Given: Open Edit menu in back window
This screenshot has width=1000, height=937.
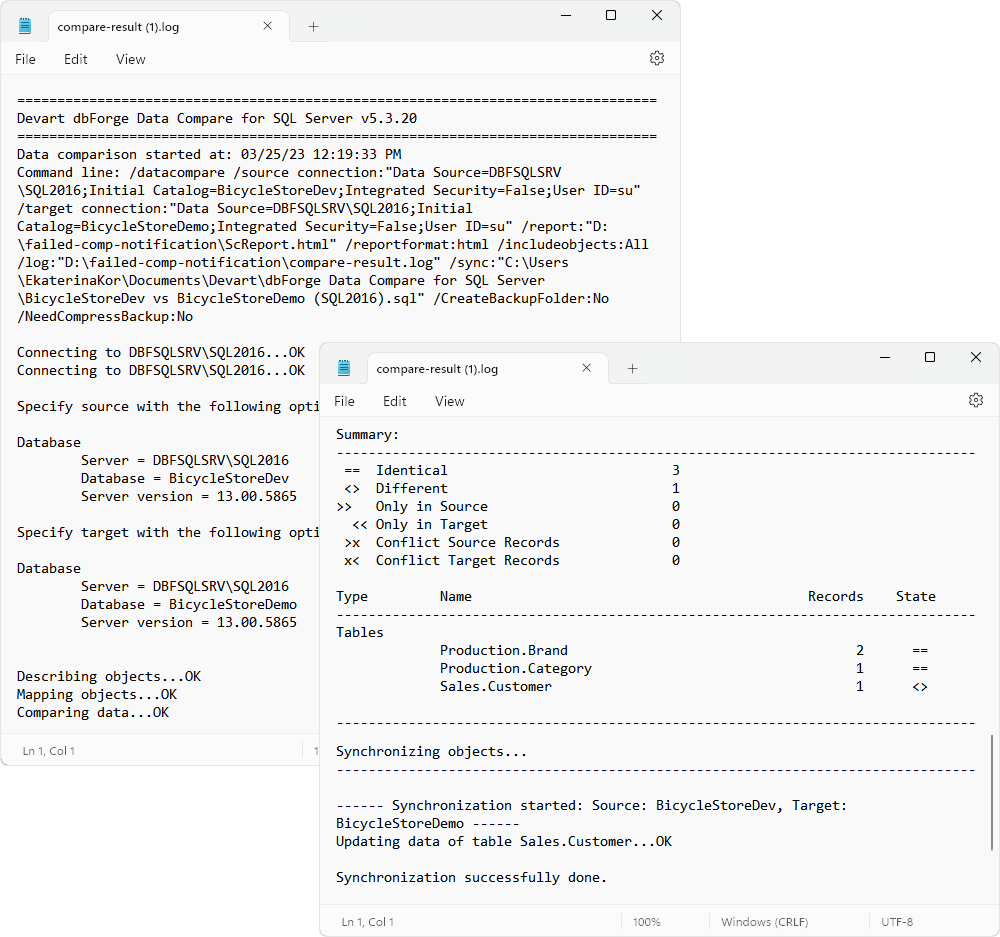Looking at the screenshot, I should click(75, 59).
